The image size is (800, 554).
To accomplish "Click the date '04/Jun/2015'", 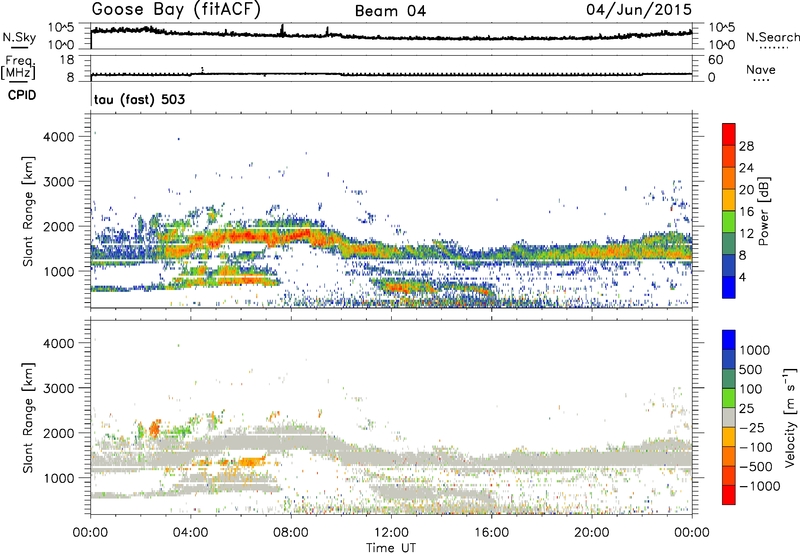I will pyautogui.click(x=639, y=10).
